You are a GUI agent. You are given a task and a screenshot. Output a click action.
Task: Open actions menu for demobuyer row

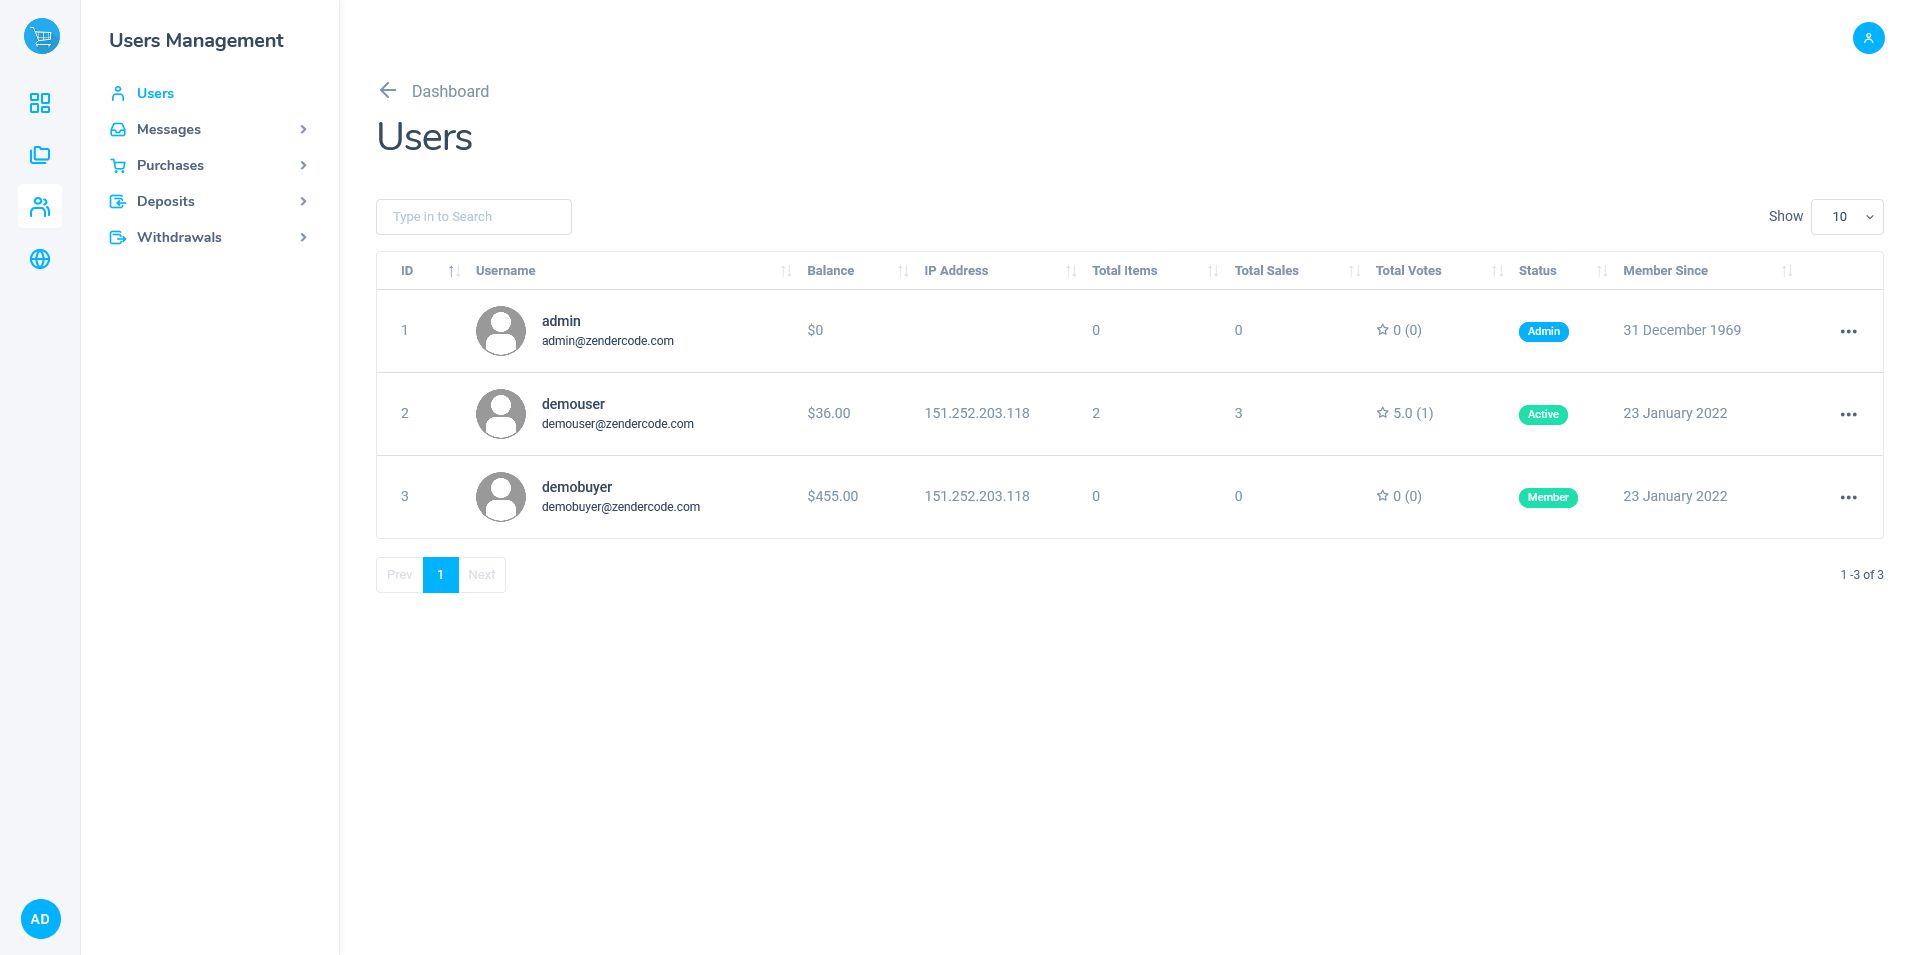[x=1848, y=497]
